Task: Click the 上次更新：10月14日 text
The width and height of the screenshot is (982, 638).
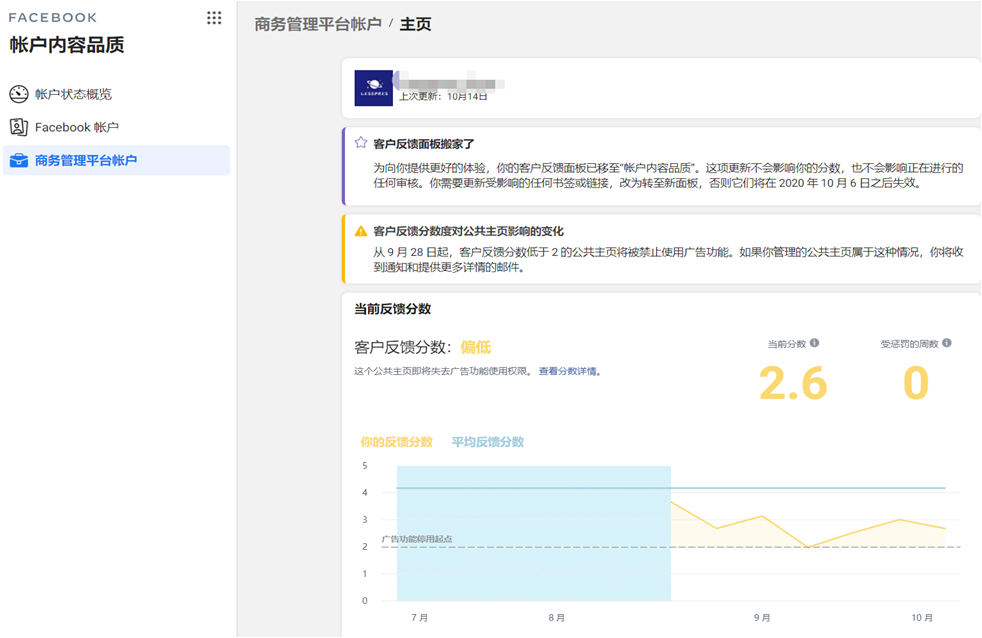Action: tap(443, 96)
